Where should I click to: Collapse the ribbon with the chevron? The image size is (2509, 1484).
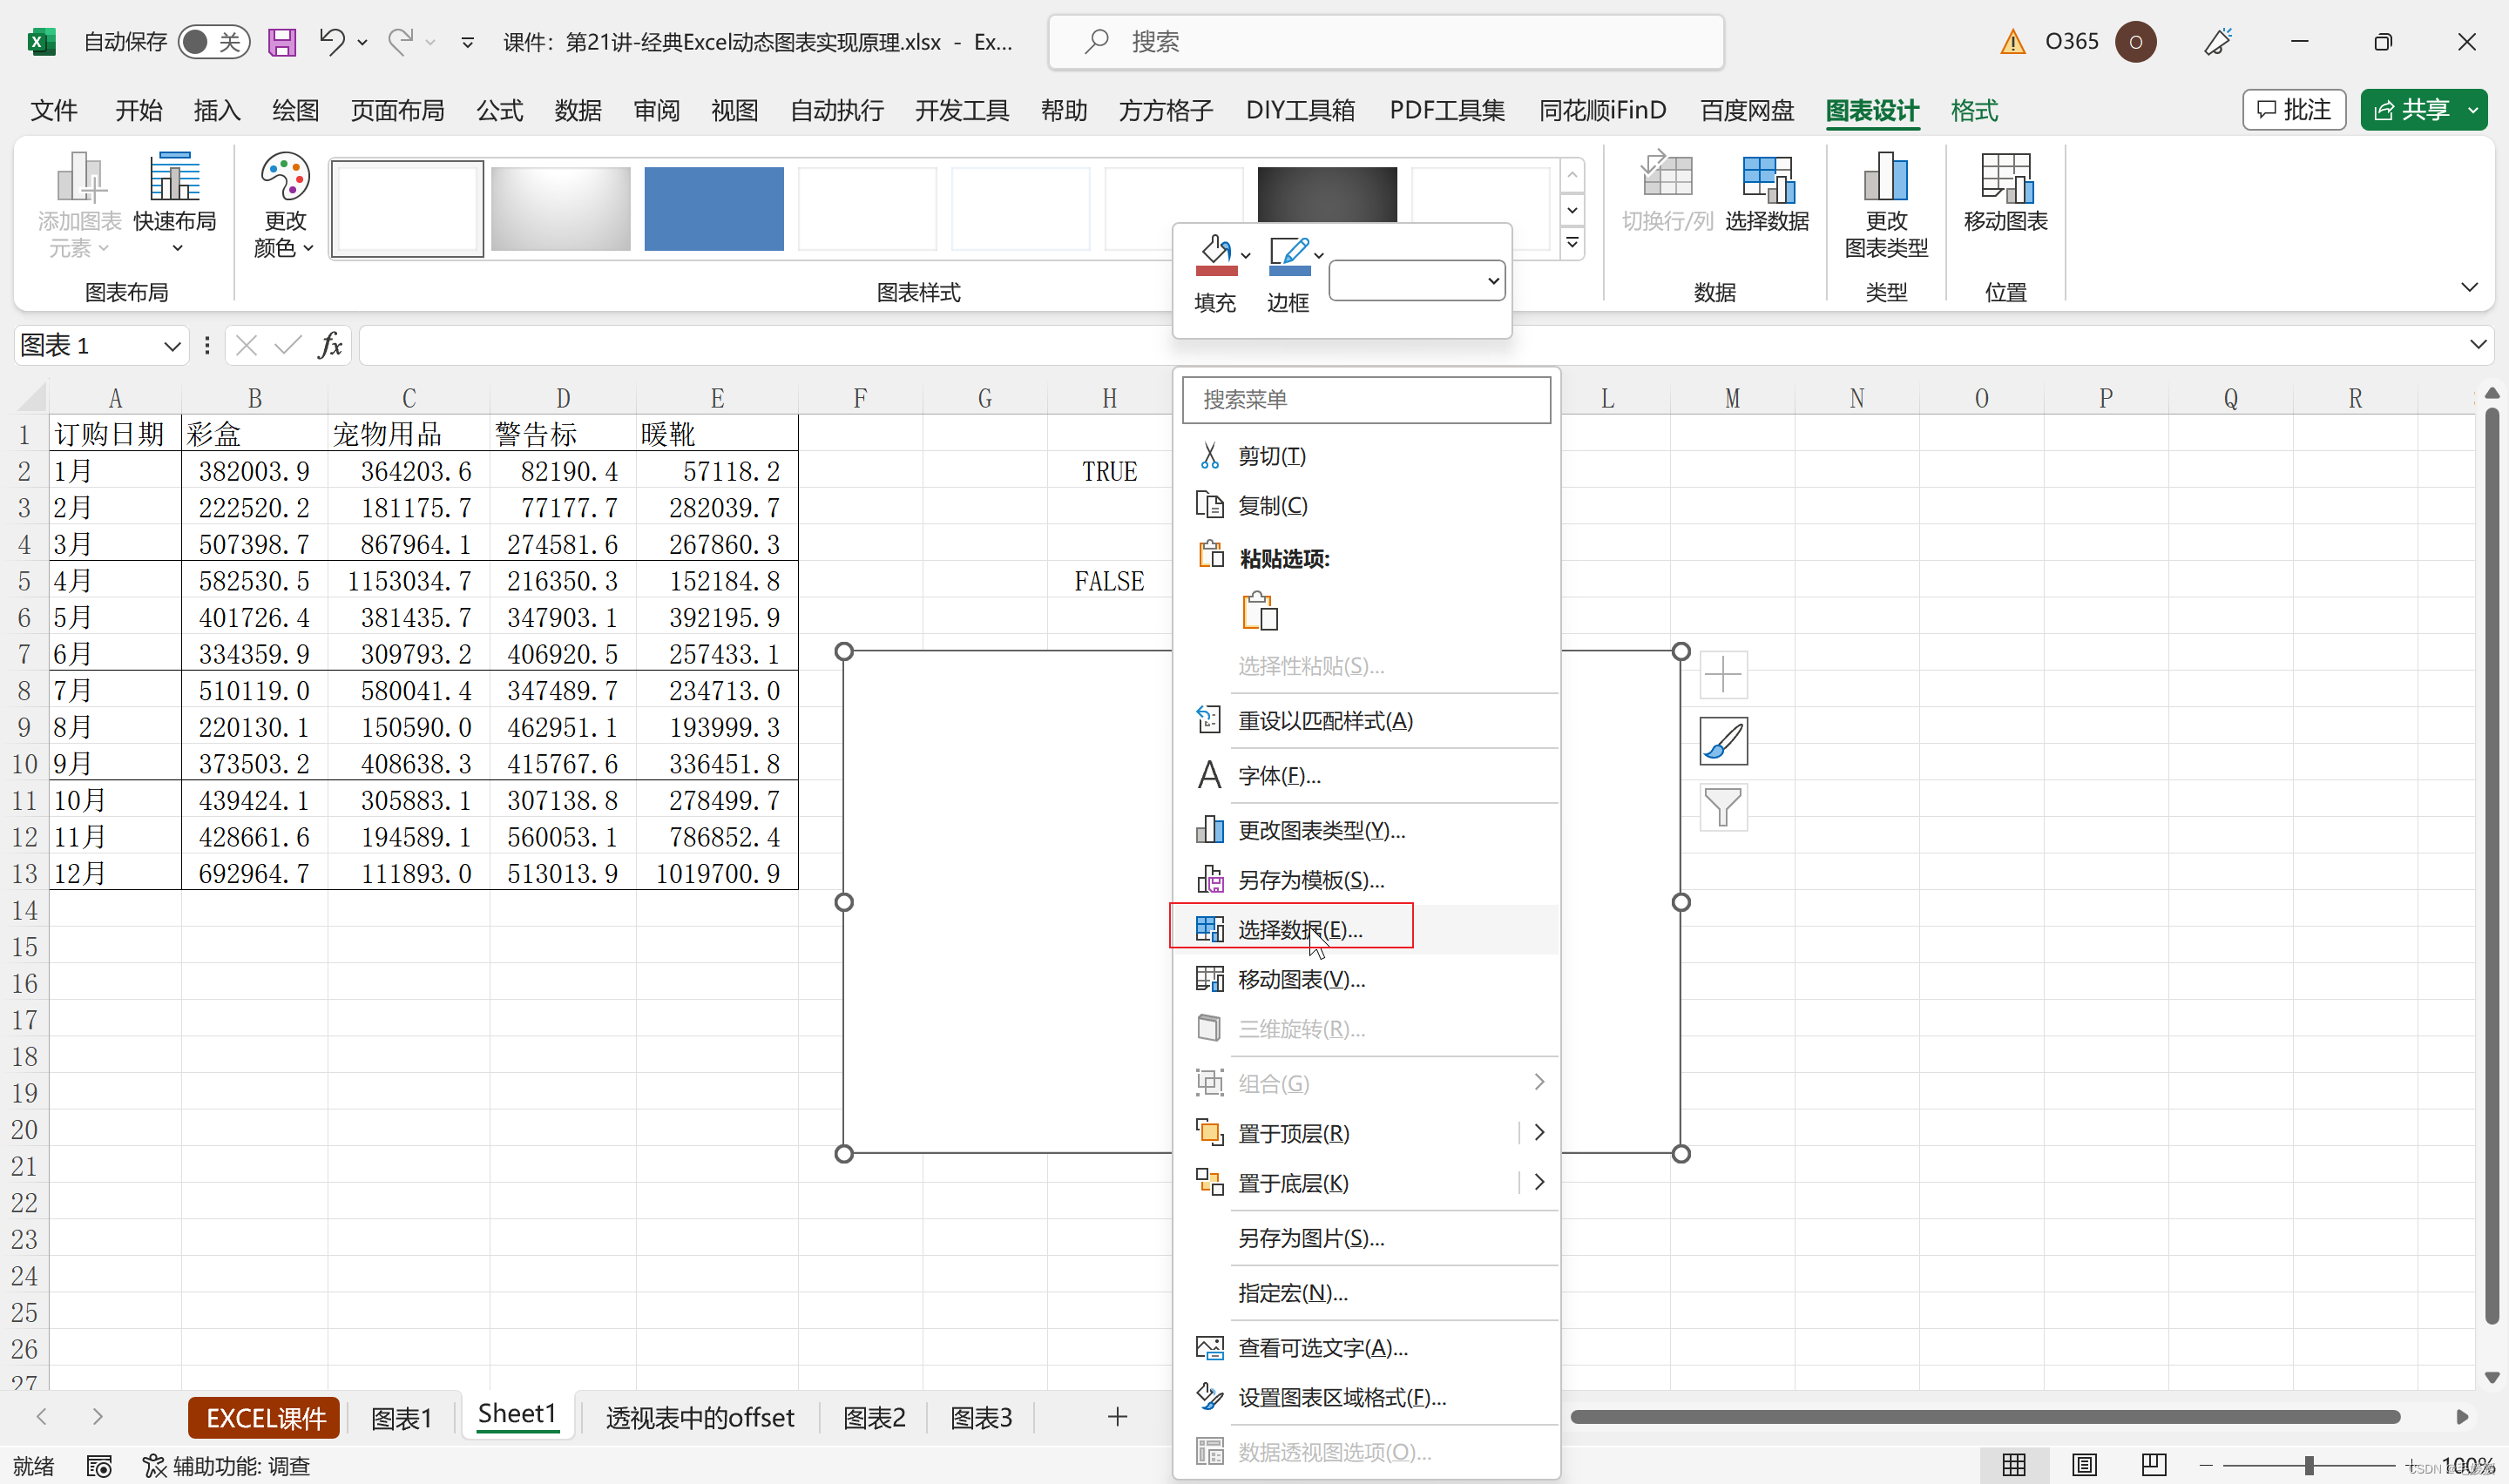[2469, 288]
